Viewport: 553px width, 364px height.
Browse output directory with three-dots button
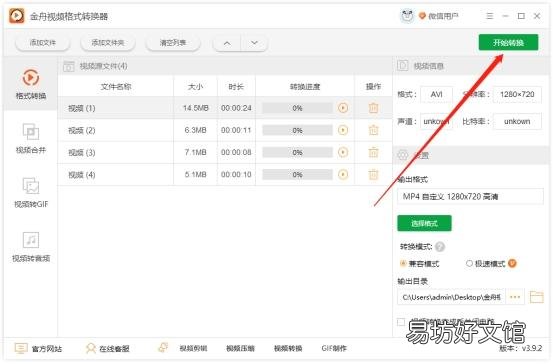pyautogui.click(x=515, y=297)
